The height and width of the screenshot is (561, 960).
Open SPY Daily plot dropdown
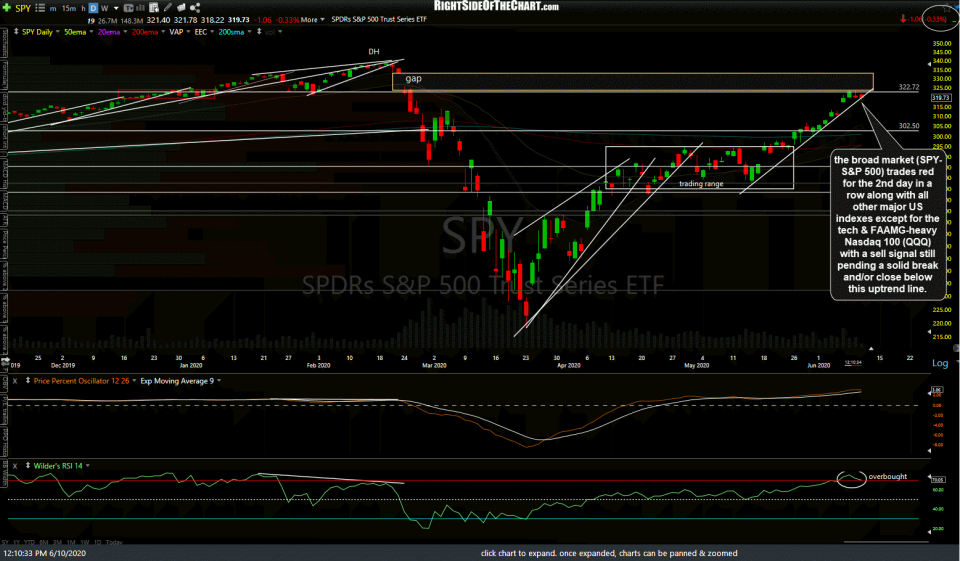[x=58, y=32]
